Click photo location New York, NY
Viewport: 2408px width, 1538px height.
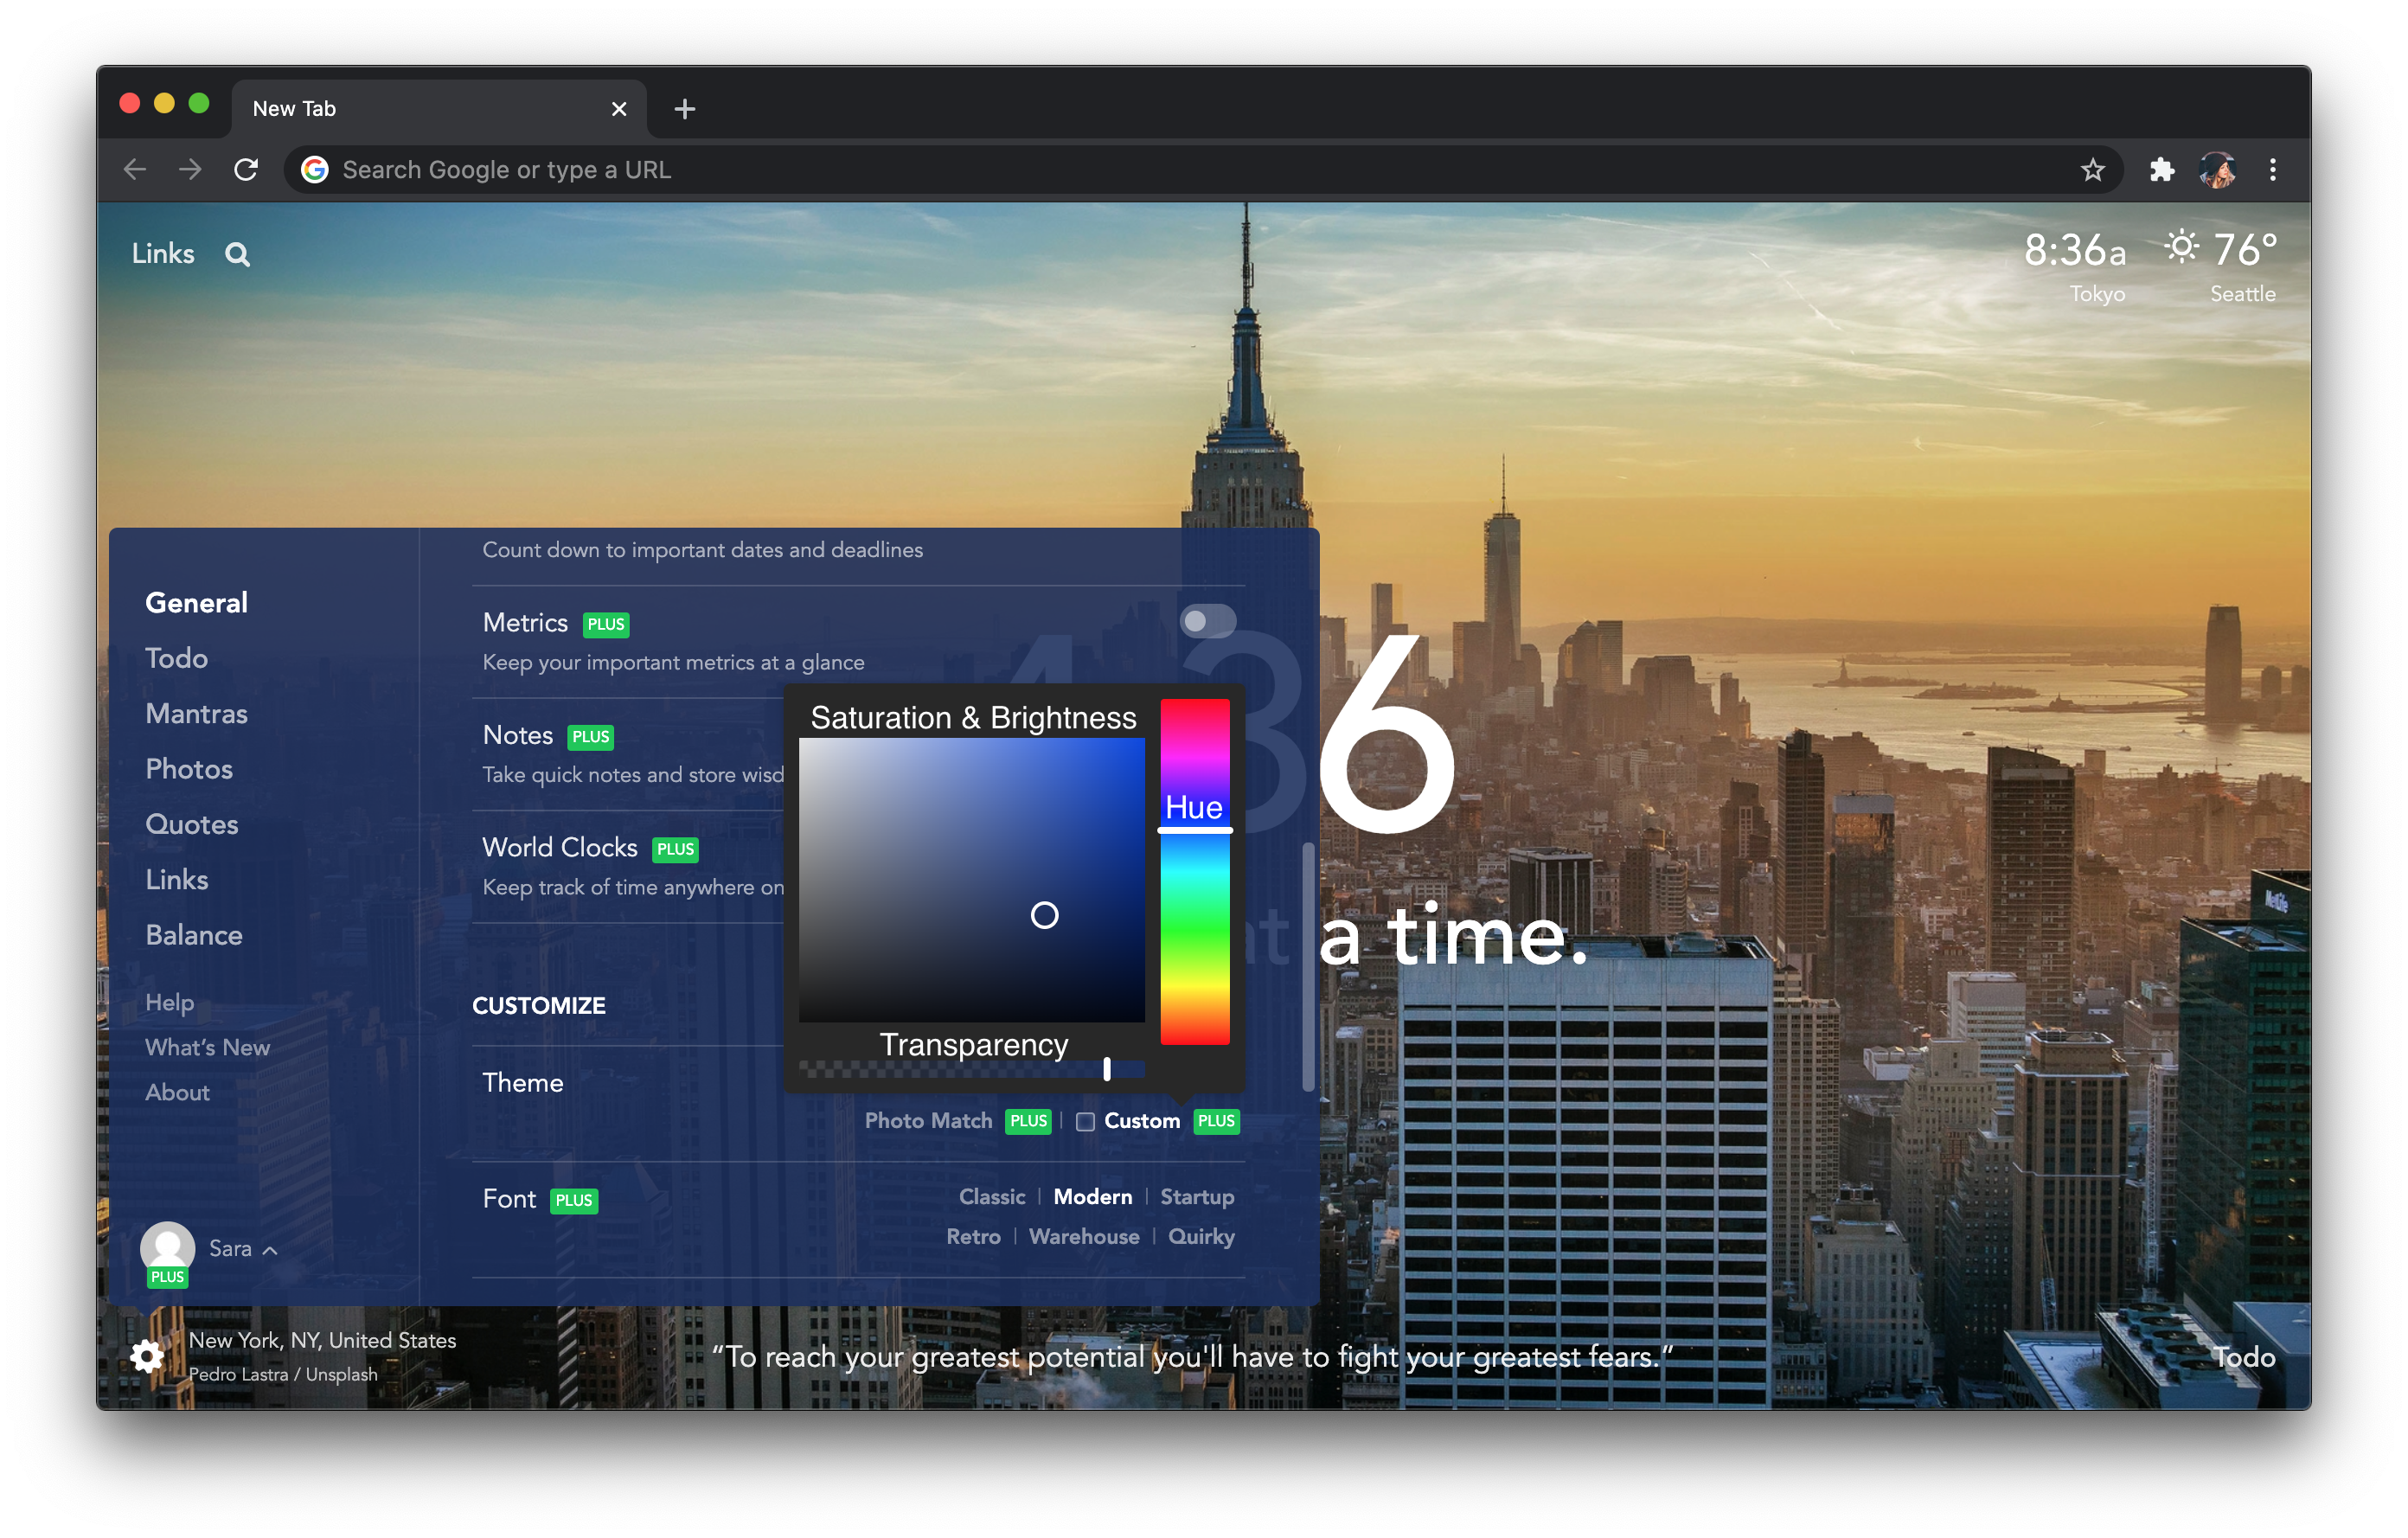pos(322,1340)
